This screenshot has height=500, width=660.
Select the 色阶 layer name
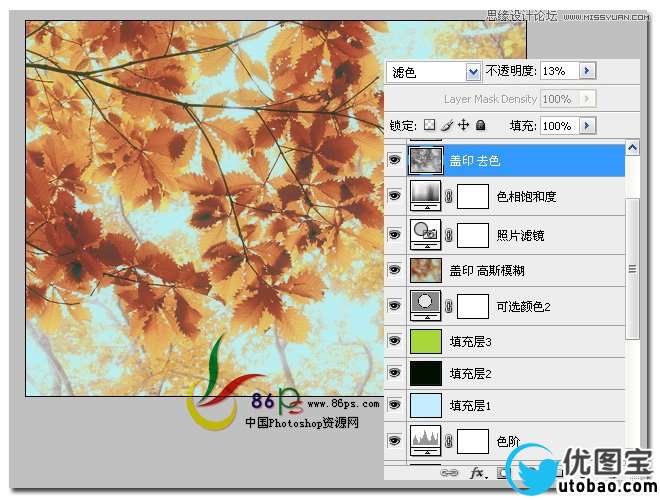coord(508,441)
